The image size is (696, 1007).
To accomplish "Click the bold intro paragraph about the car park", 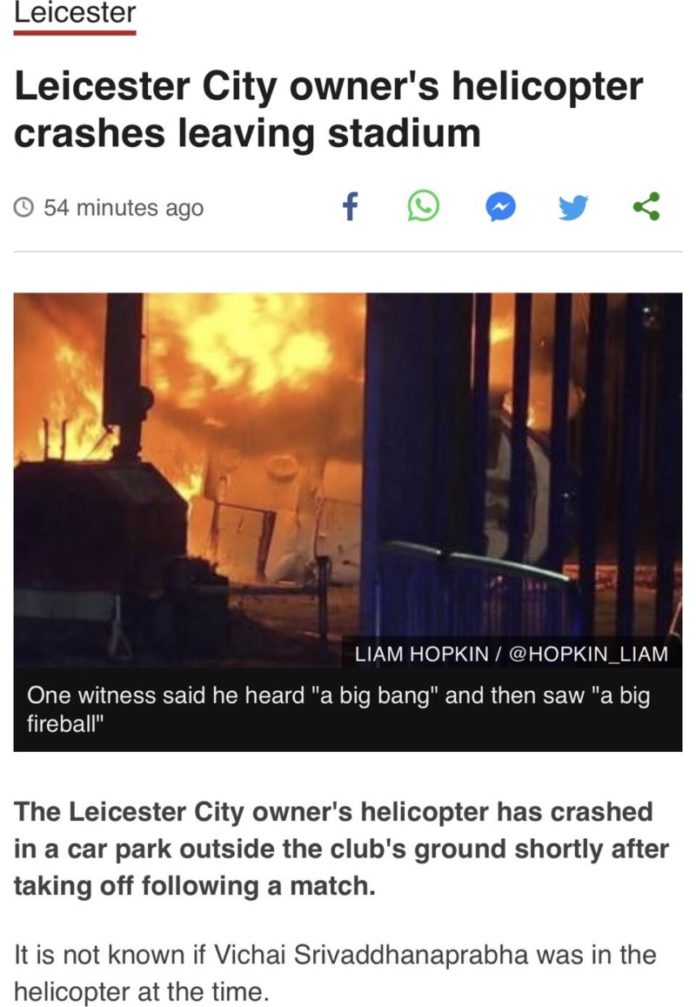I will (341, 848).
